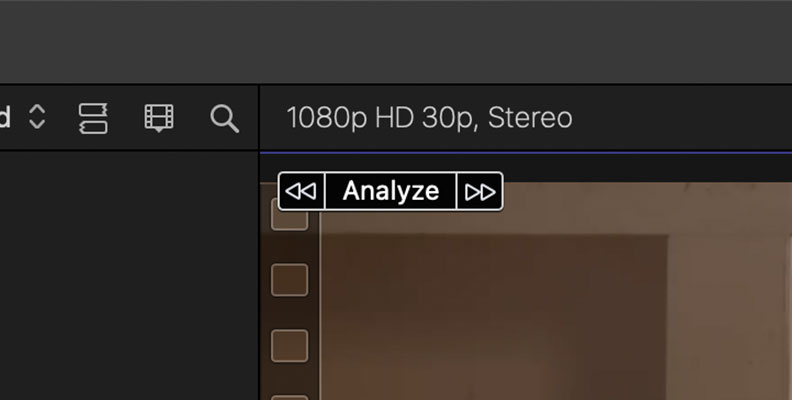
Task: Click the blue line under viewer header
Action: tap(526, 152)
